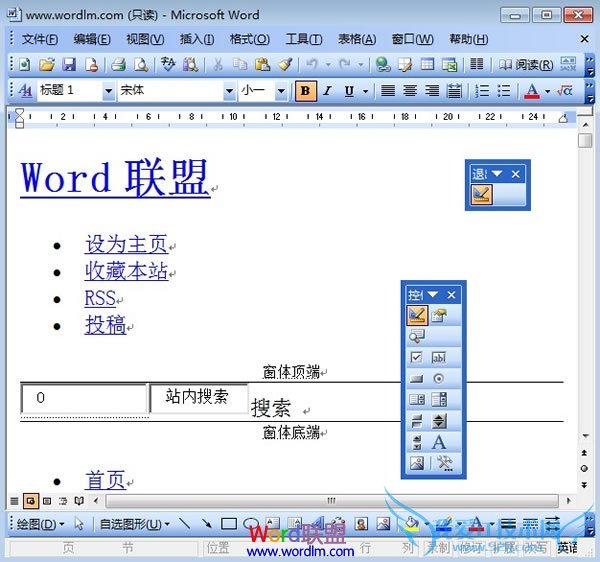This screenshot has width=600, height=562.
Task: Open the font size dropdown showing 小一
Action: 281,91
